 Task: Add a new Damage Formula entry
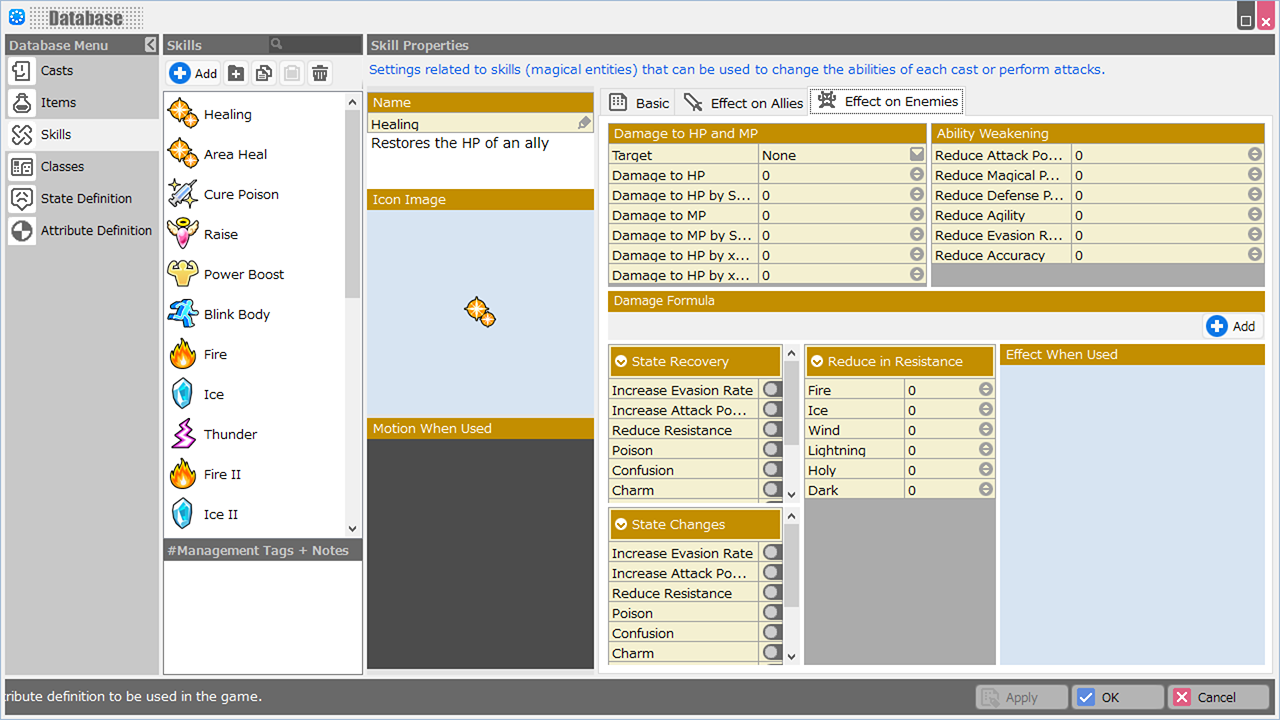point(1231,326)
